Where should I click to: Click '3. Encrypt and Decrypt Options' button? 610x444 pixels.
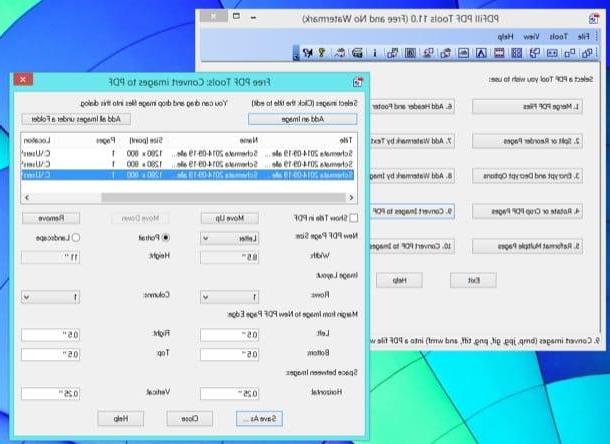pyautogui.click(x=528, y=176)
